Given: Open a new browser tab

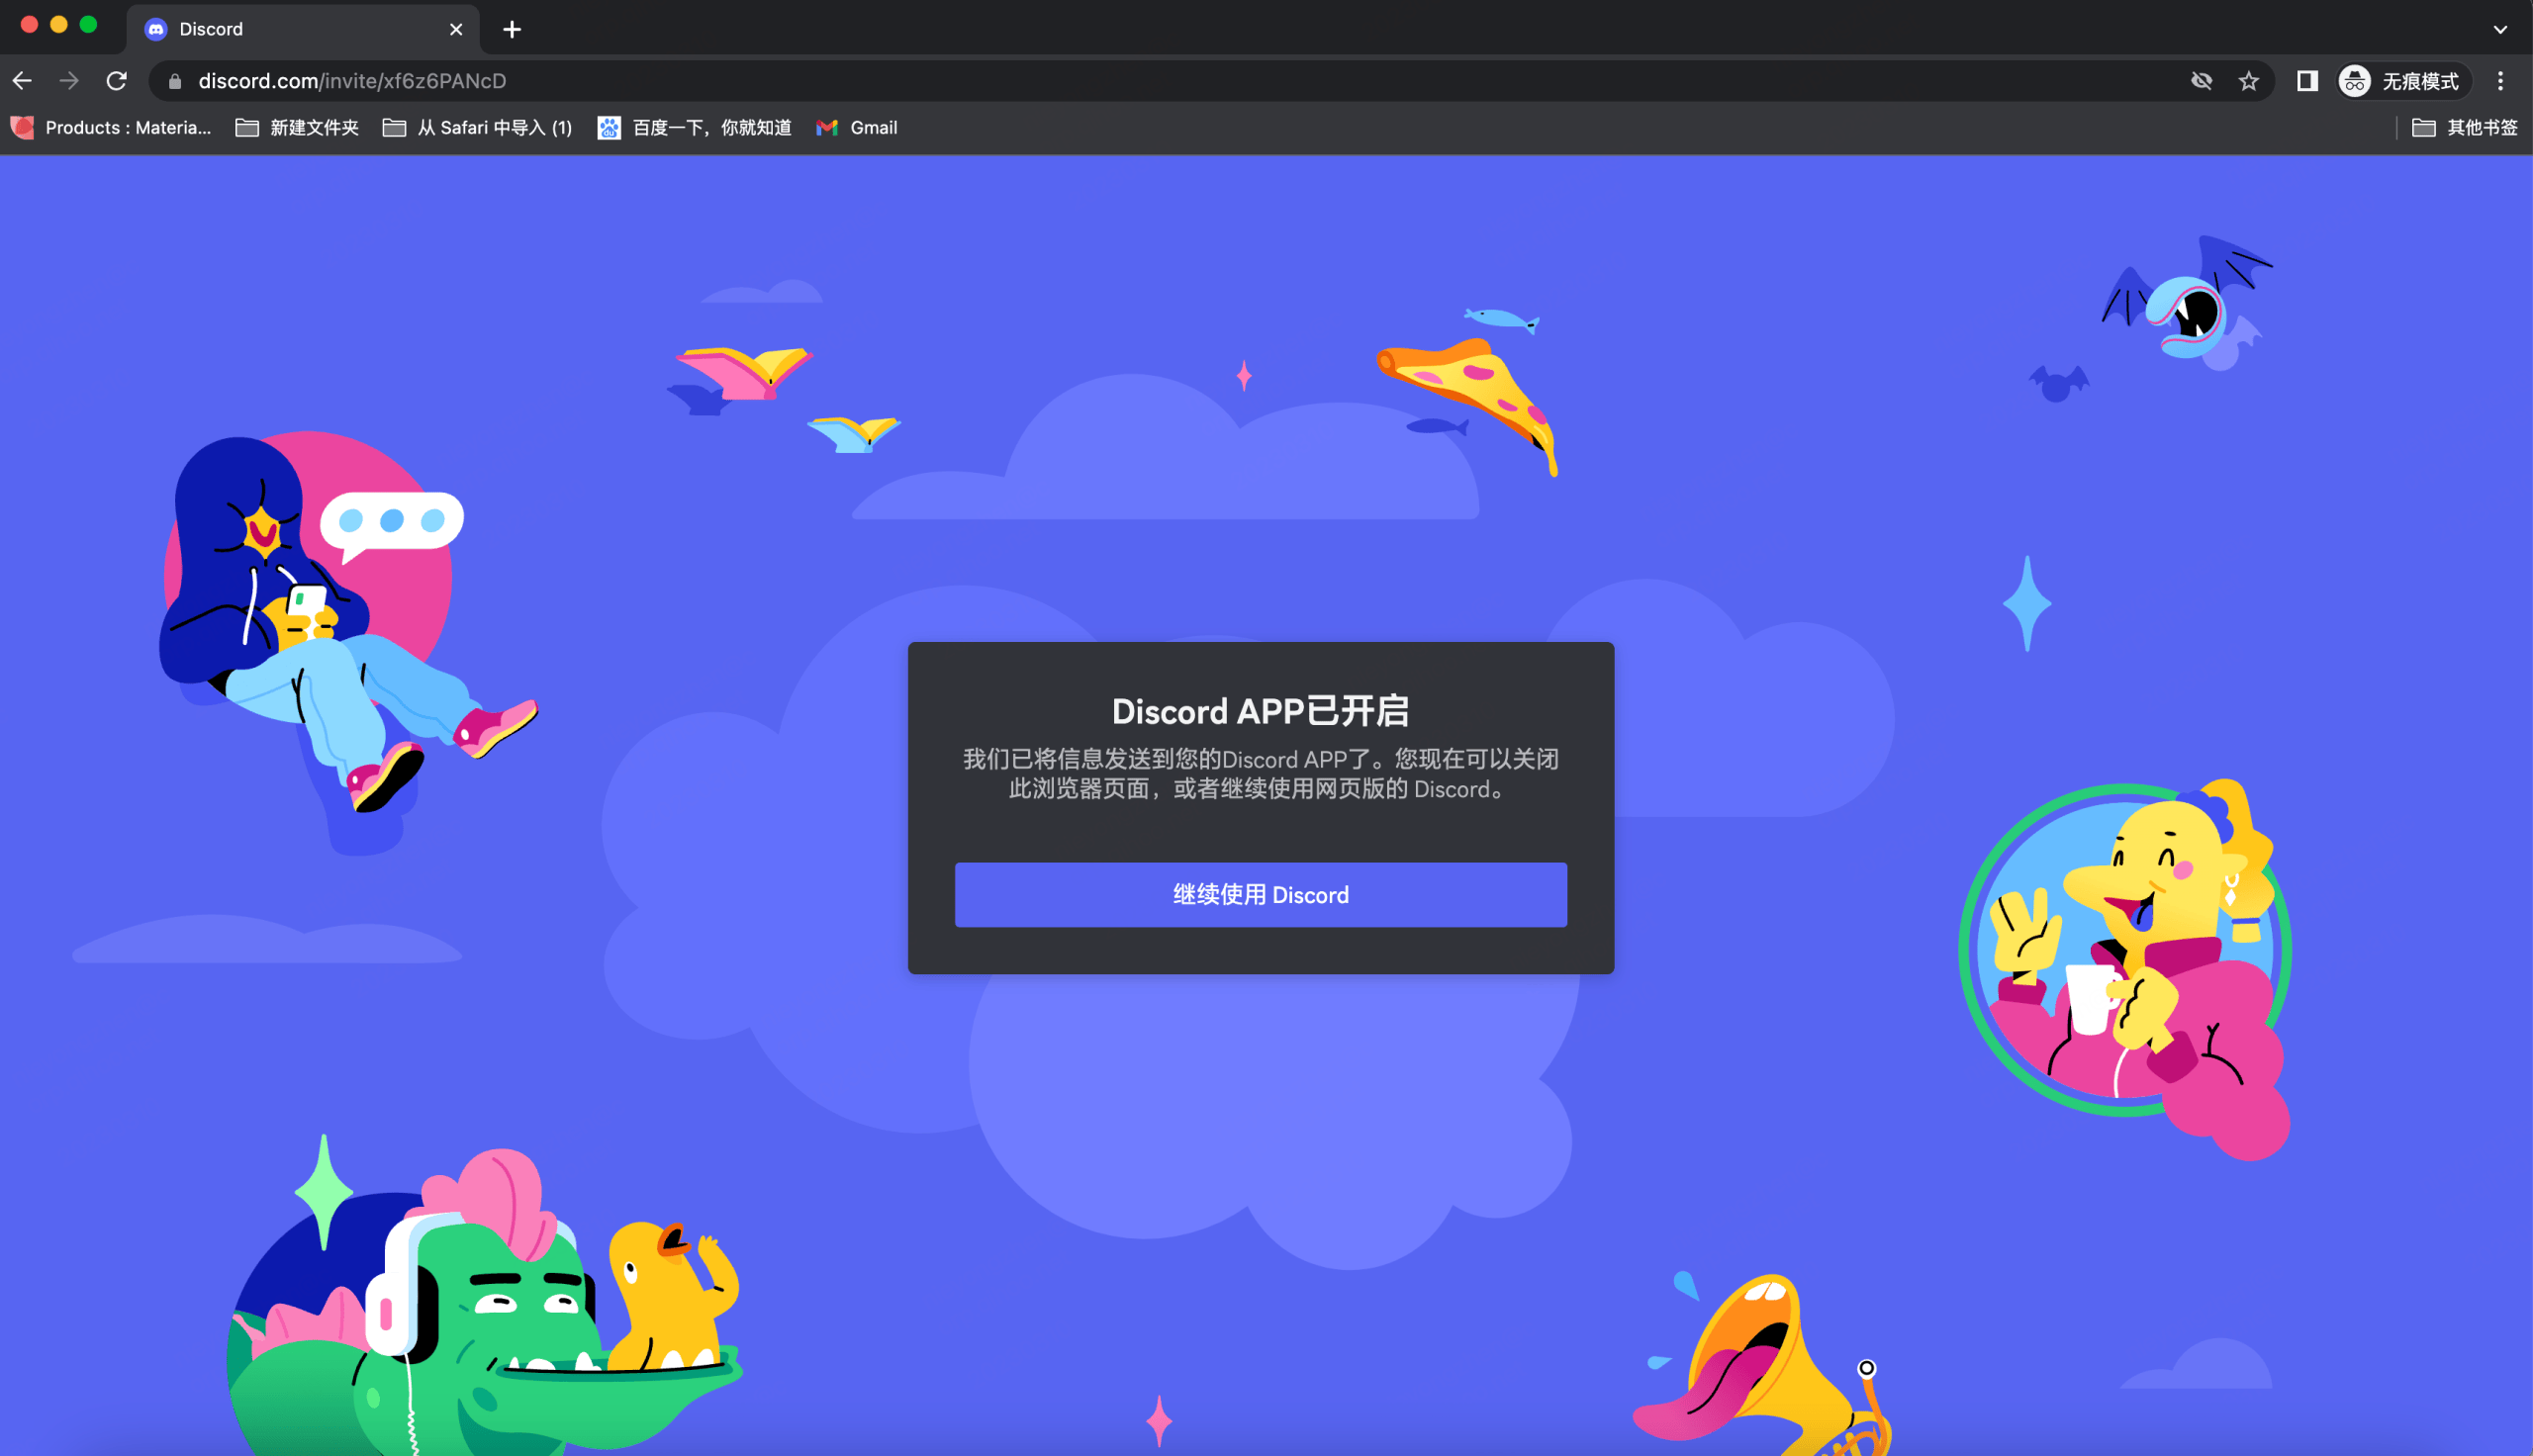Looking at the screenshot, I should coord(512,29).
